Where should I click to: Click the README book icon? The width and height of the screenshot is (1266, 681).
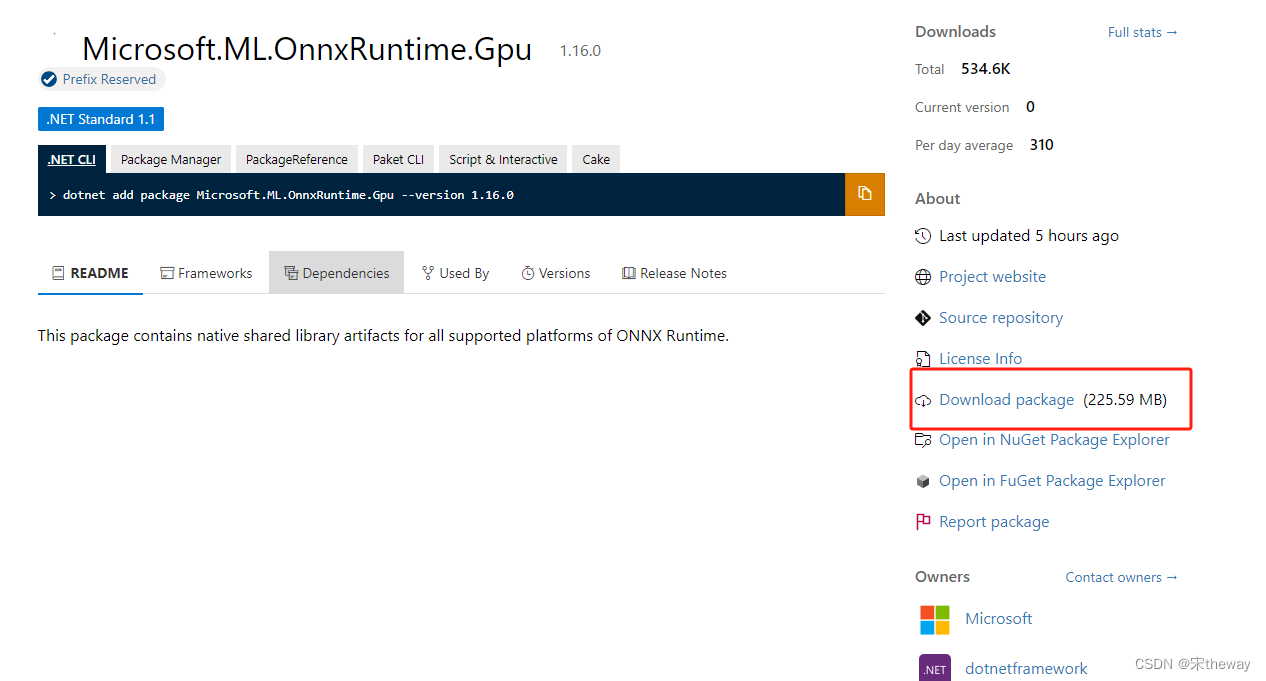click(x=59, y=273)
